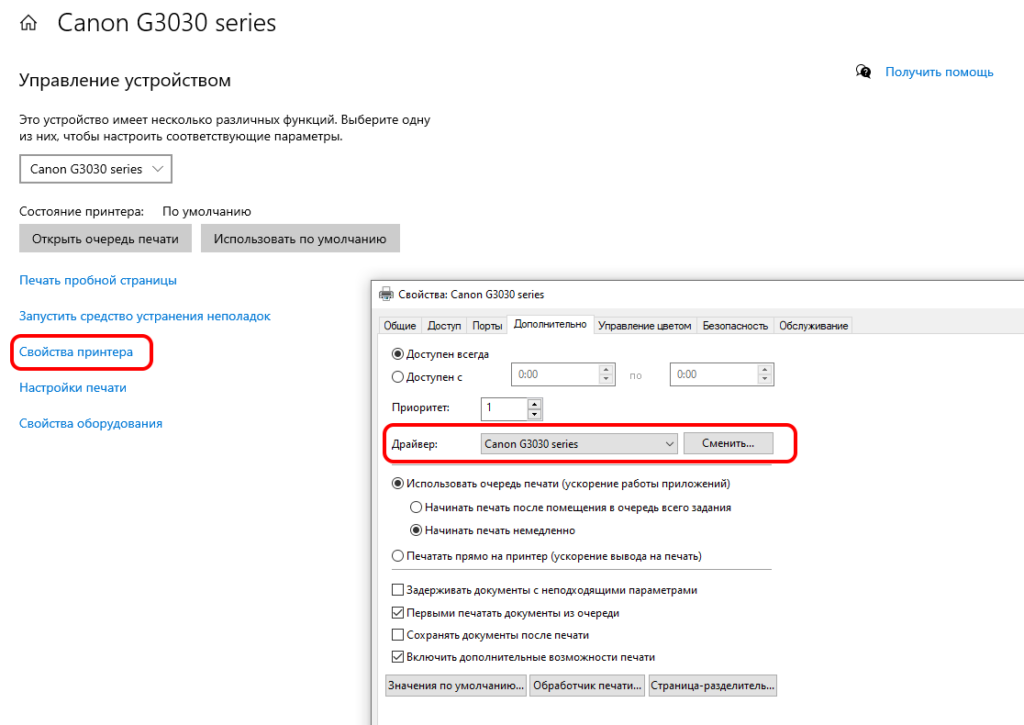Viewport: 1024px width, 725px height.
Task: Switch to the Порты tab
Action: (487, 326)
